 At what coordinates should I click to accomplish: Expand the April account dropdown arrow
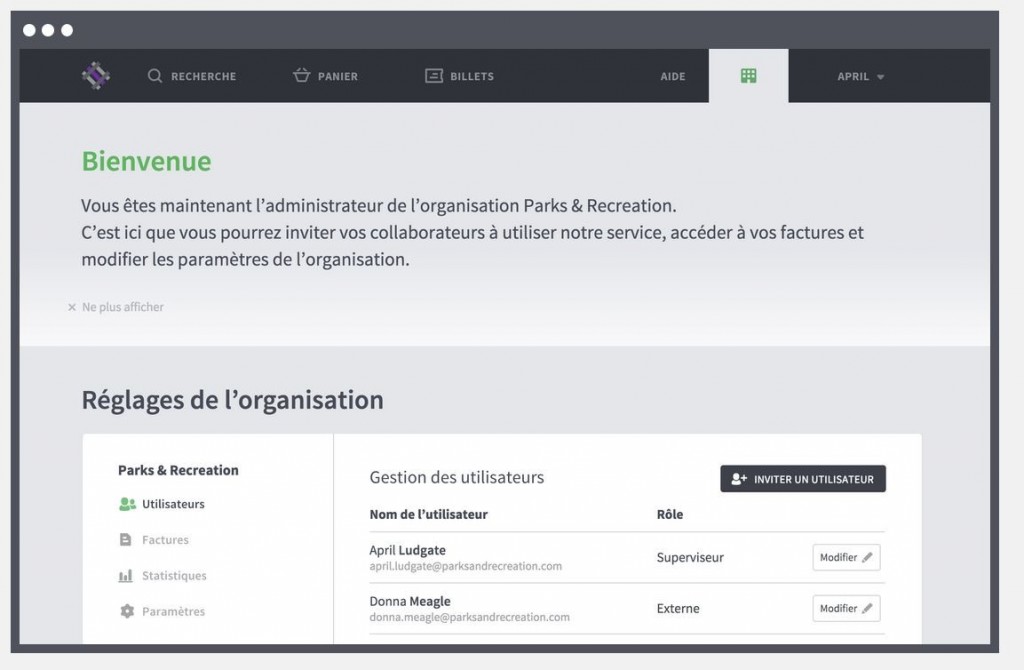click(880, 77)
